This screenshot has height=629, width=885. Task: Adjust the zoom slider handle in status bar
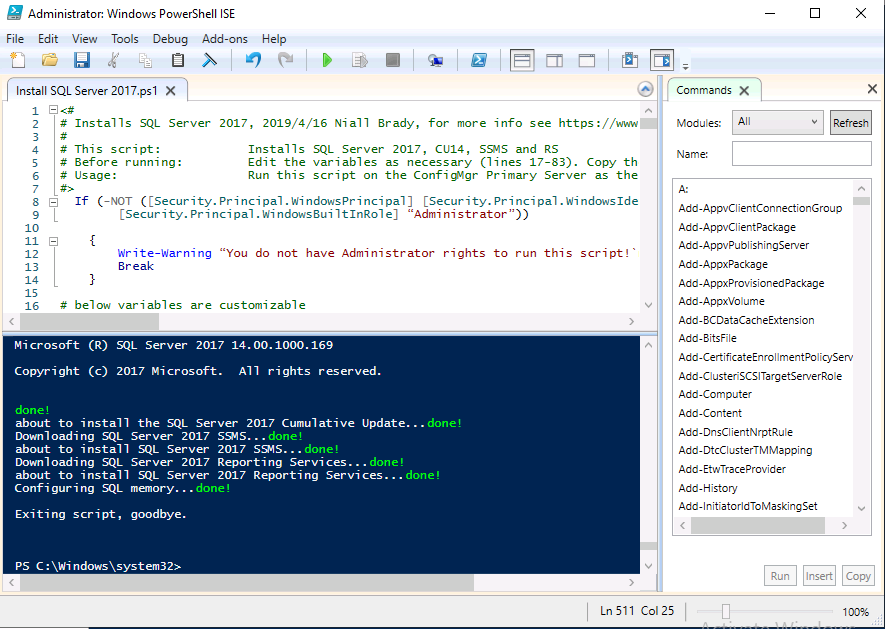pos(726,611)
